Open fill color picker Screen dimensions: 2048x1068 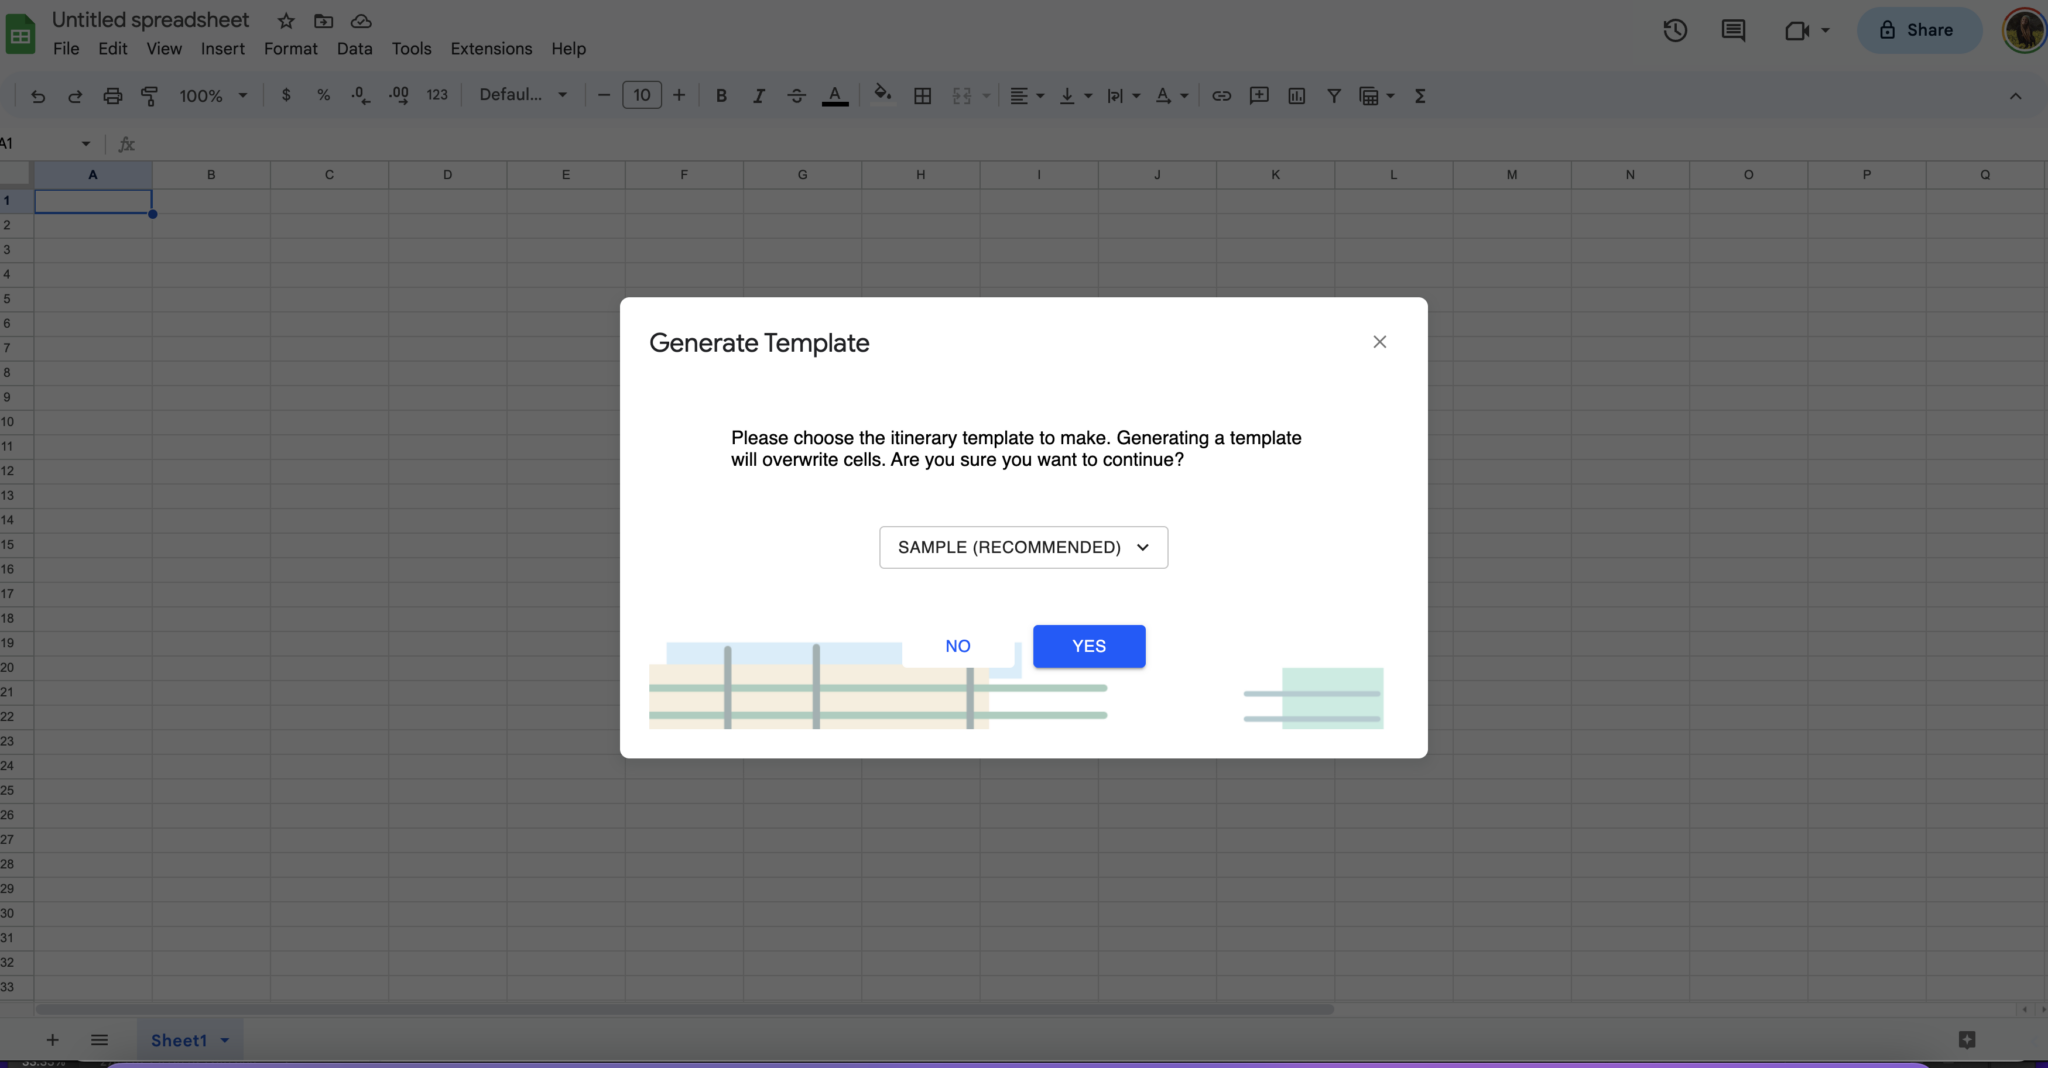pyautogui.click(x=883, y=94)
